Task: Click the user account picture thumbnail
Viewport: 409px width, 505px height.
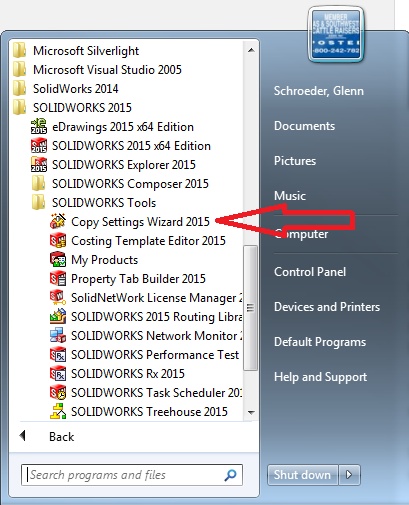Action: (336, 35)
